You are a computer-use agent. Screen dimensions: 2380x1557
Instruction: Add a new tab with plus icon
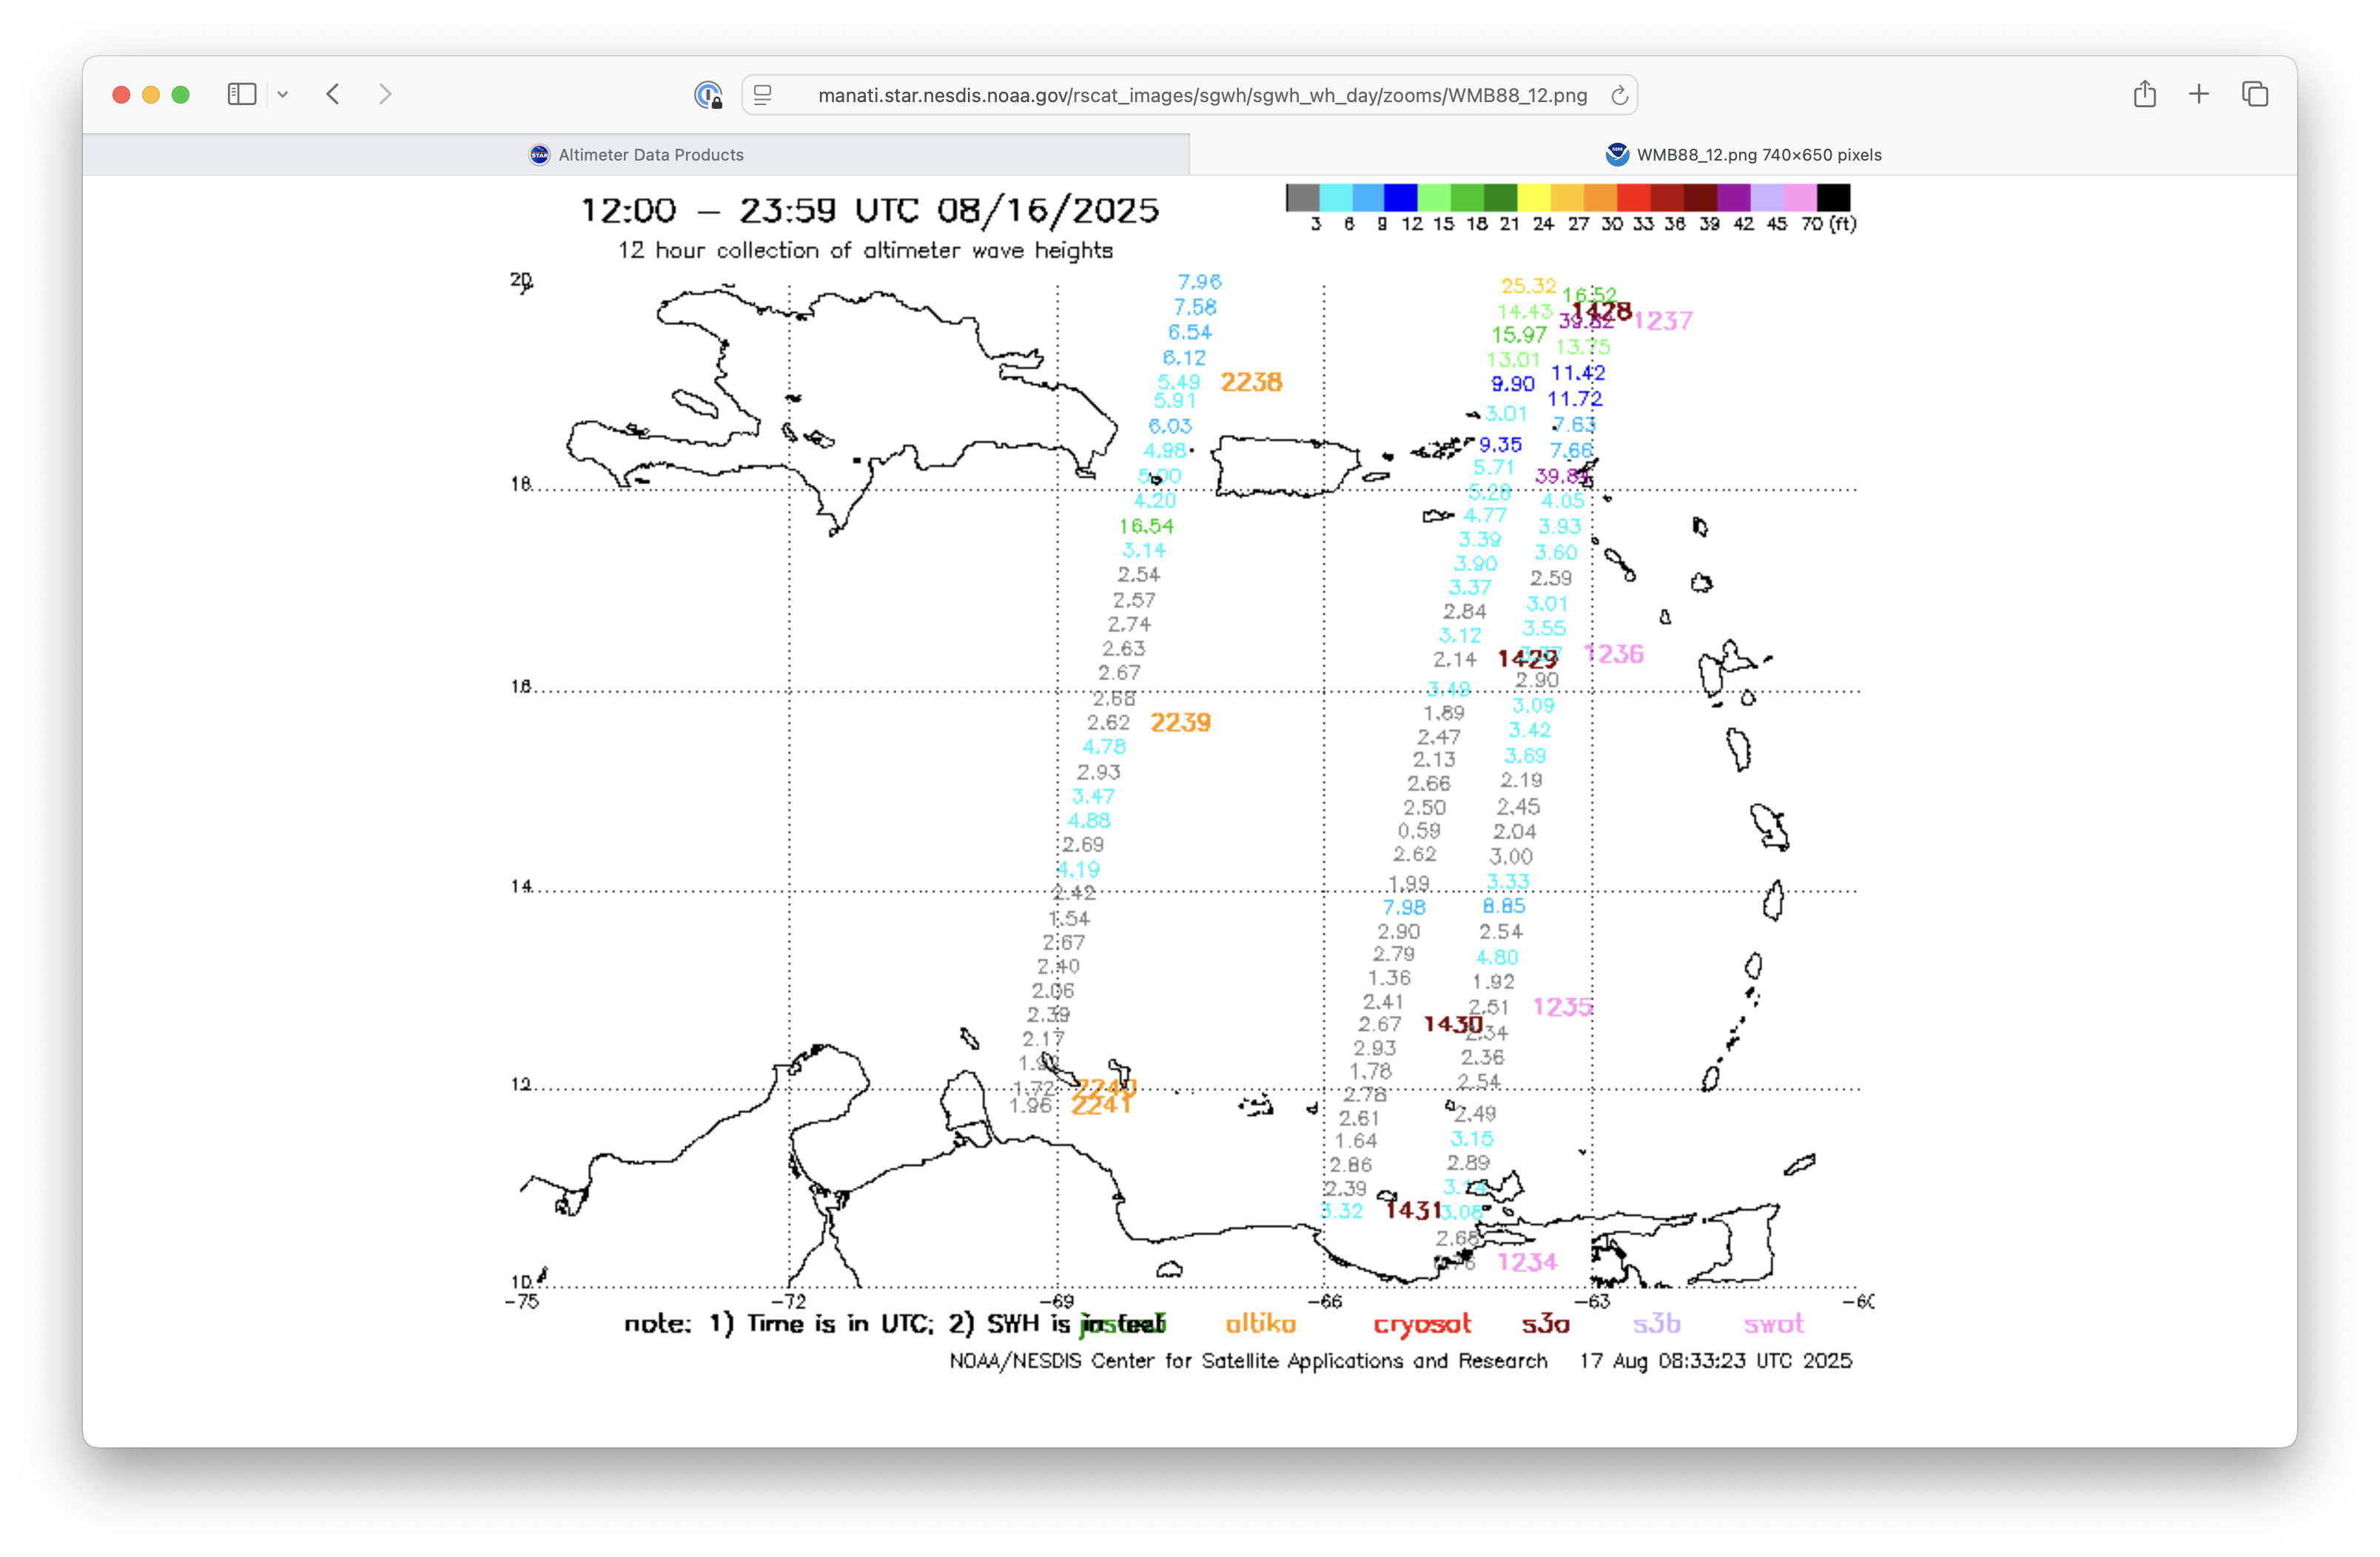coord(2199,94)
